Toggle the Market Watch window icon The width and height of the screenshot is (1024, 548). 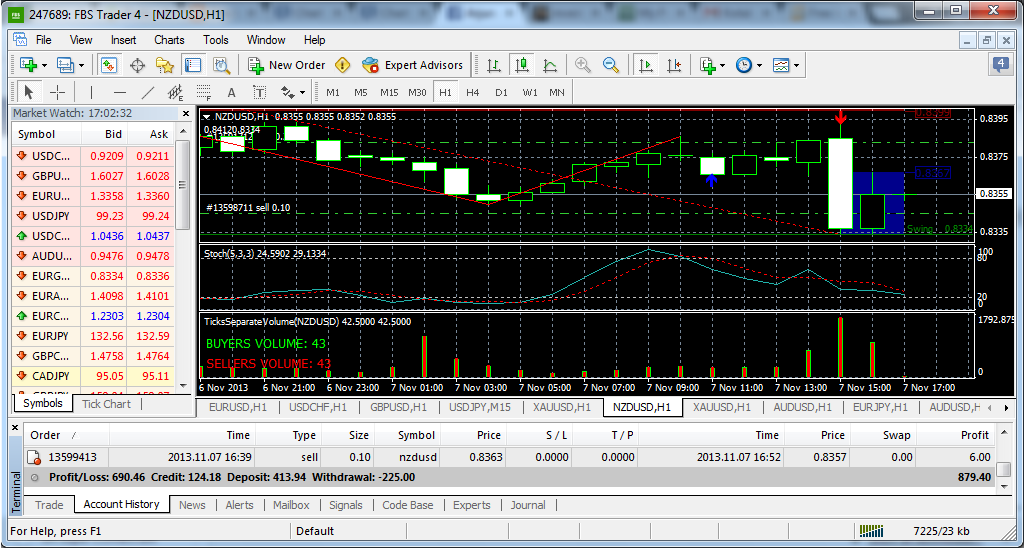point(108,65)
